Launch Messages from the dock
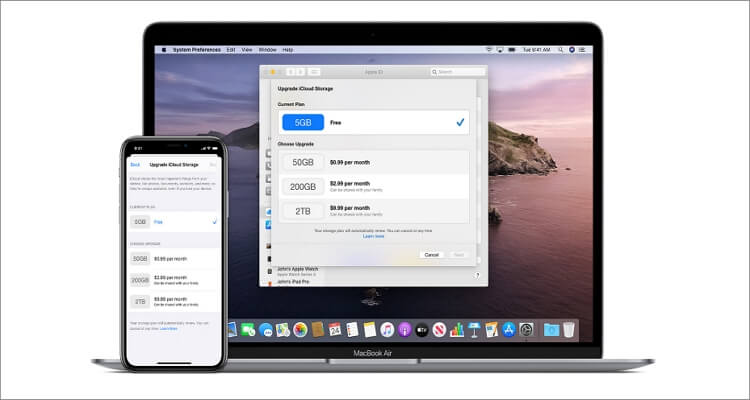The height and width of the screenshot is (400, 750). [x=265, y=330]
